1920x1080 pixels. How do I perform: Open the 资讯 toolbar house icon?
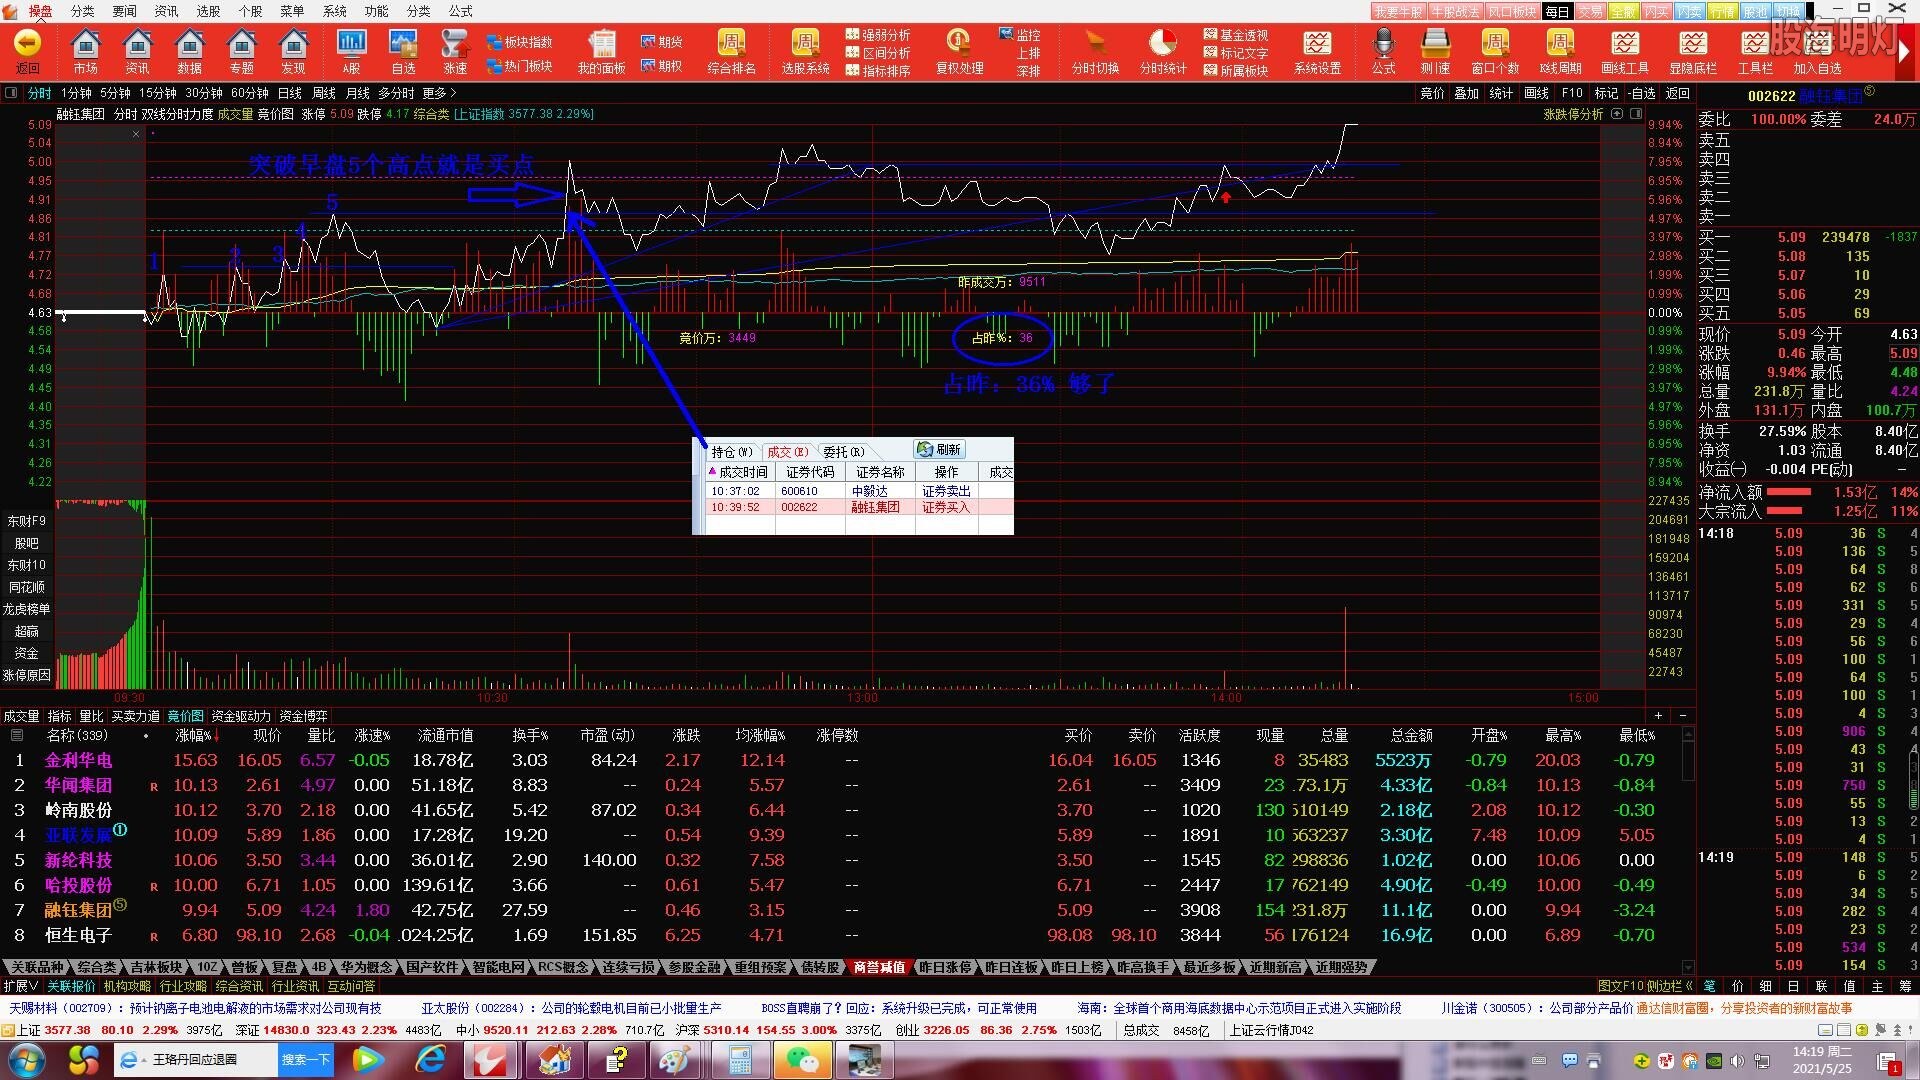point(137,51)
